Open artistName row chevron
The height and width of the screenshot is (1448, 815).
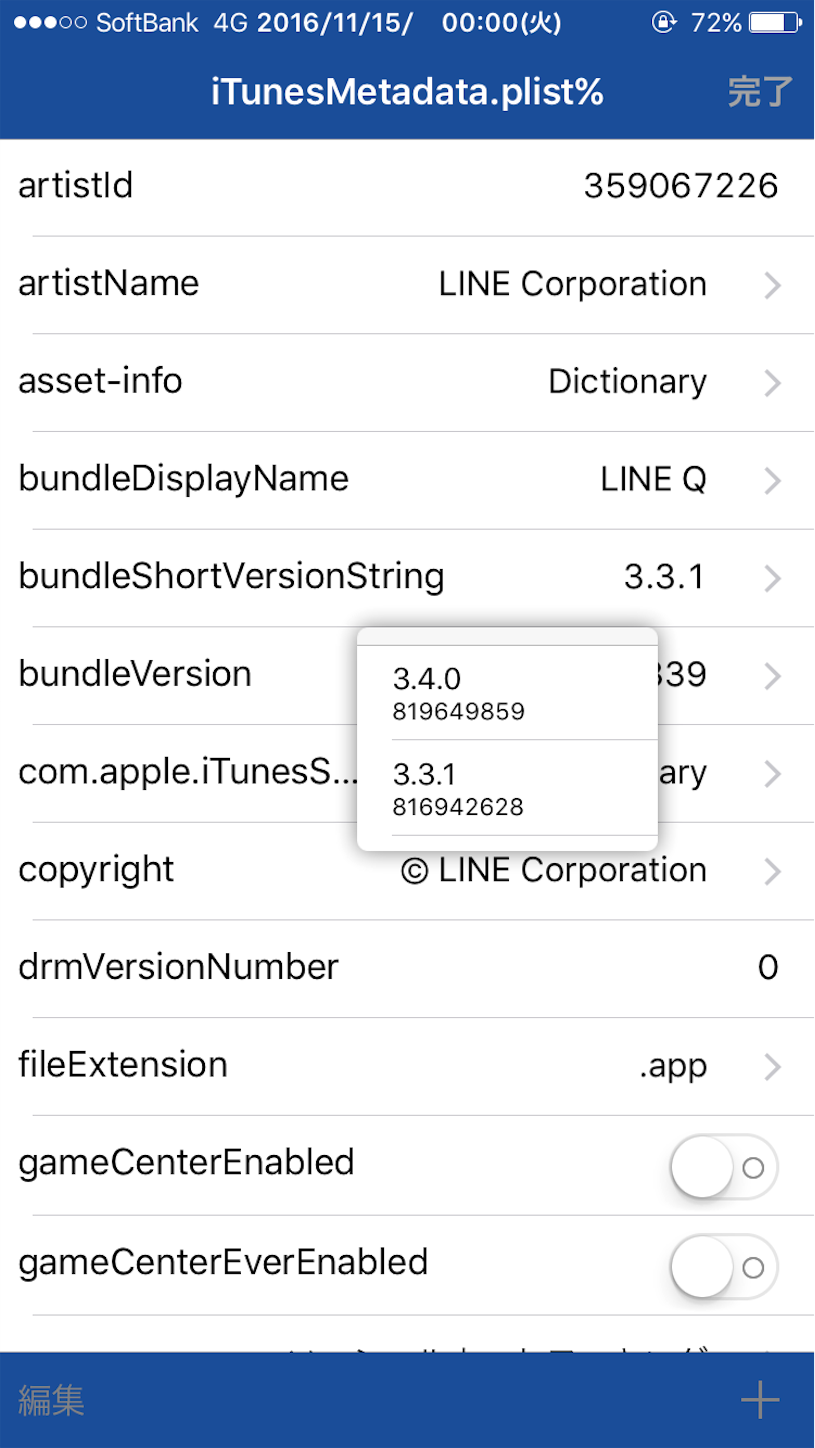772,286
